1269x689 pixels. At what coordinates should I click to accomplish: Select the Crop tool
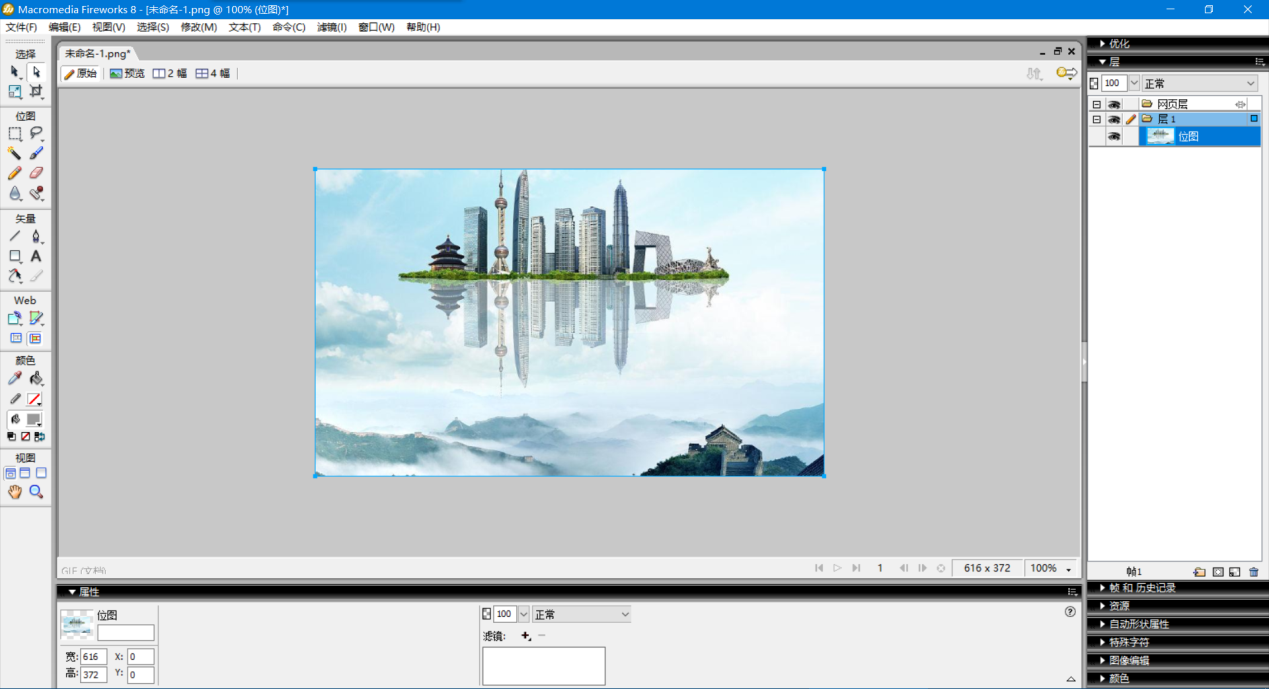pos(36,92)
